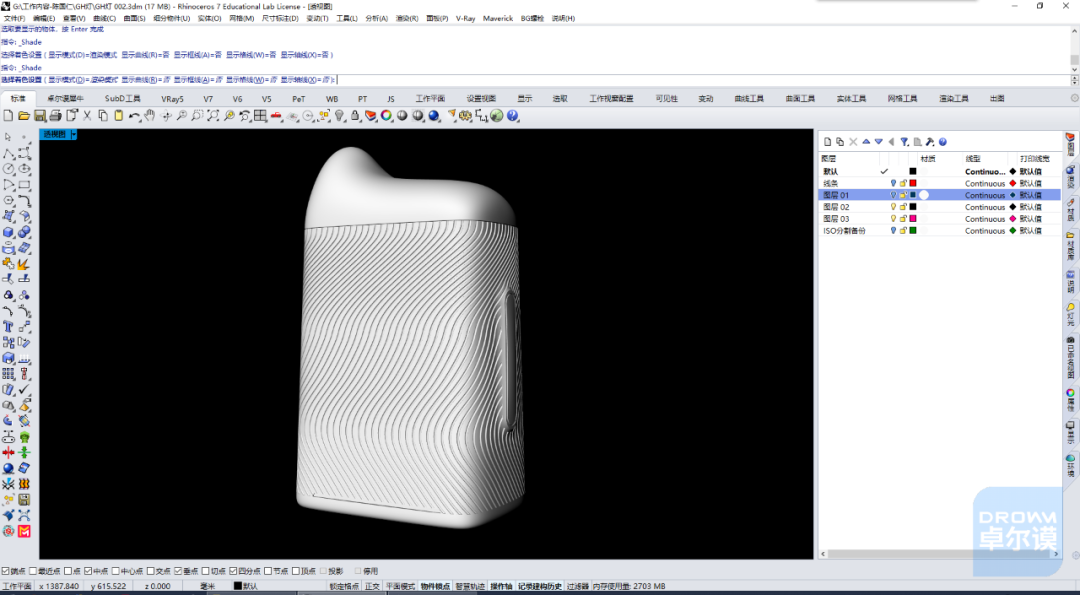Open Options with the gear icon

465,116
